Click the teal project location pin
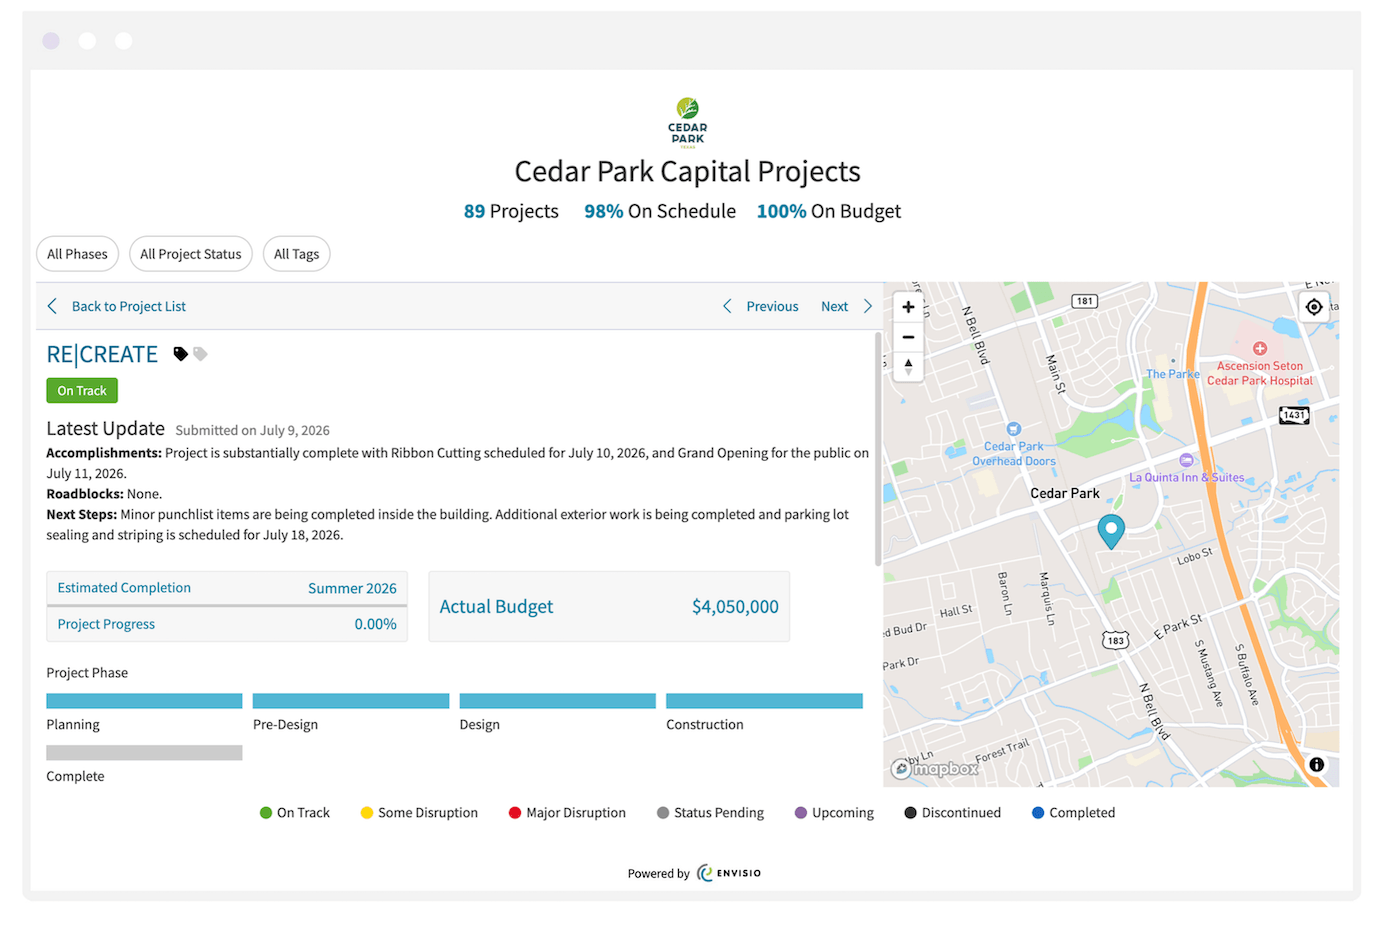 (x=1111, y=531)
